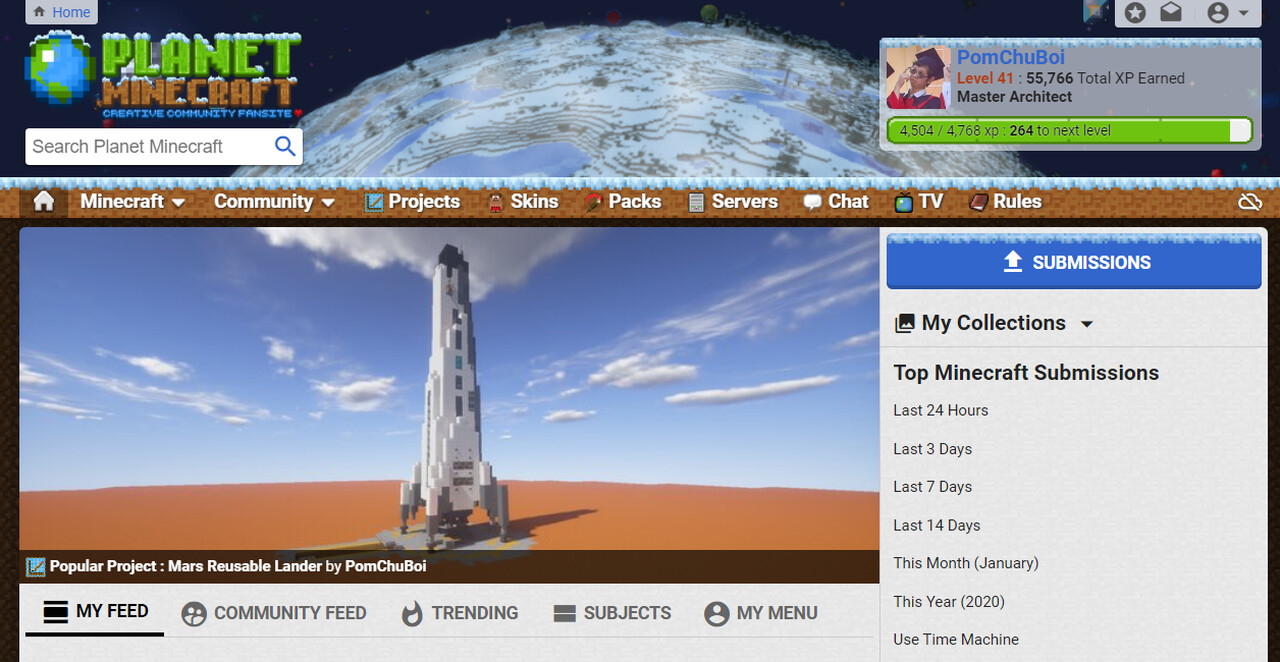This screenshot has height=662, width=1280.
Task: Open Chat from the navigation bar
Action: pyautogui.click(x=836, y=201)
